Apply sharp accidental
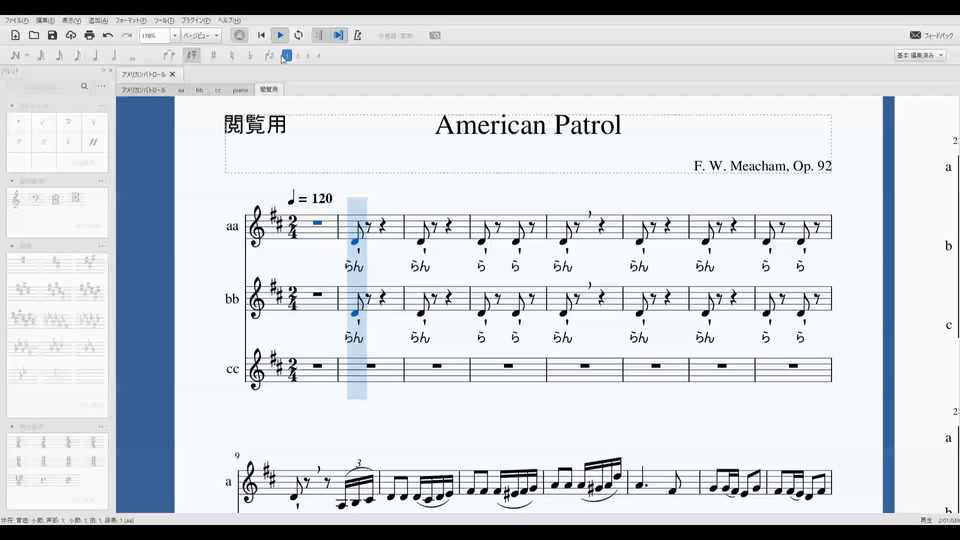This screenshot has width=960, height=540. 213,56
